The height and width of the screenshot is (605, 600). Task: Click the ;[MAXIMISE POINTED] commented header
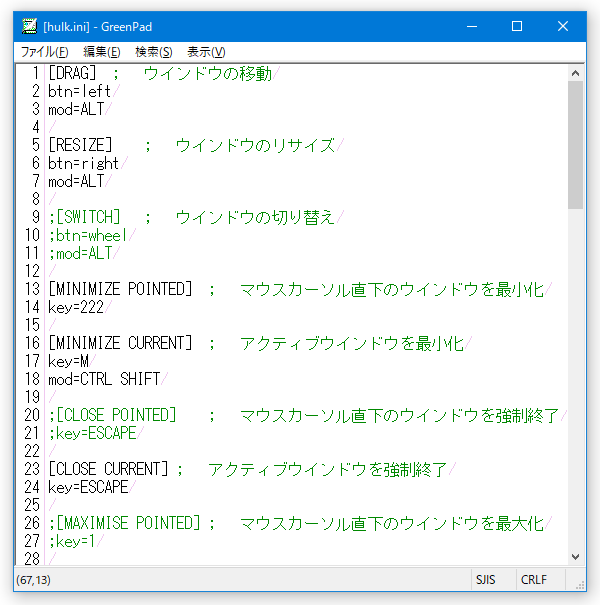click(x=124, y=523)
